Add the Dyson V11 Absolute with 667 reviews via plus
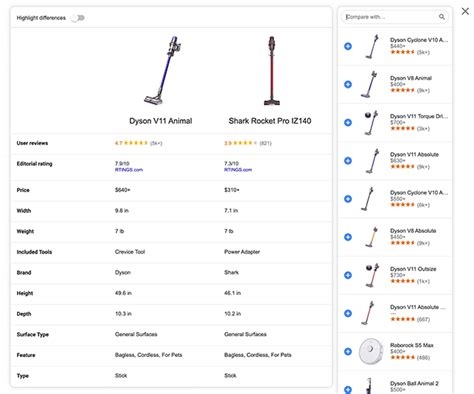This screenshot has height=394, width=474. pos(348,313)
